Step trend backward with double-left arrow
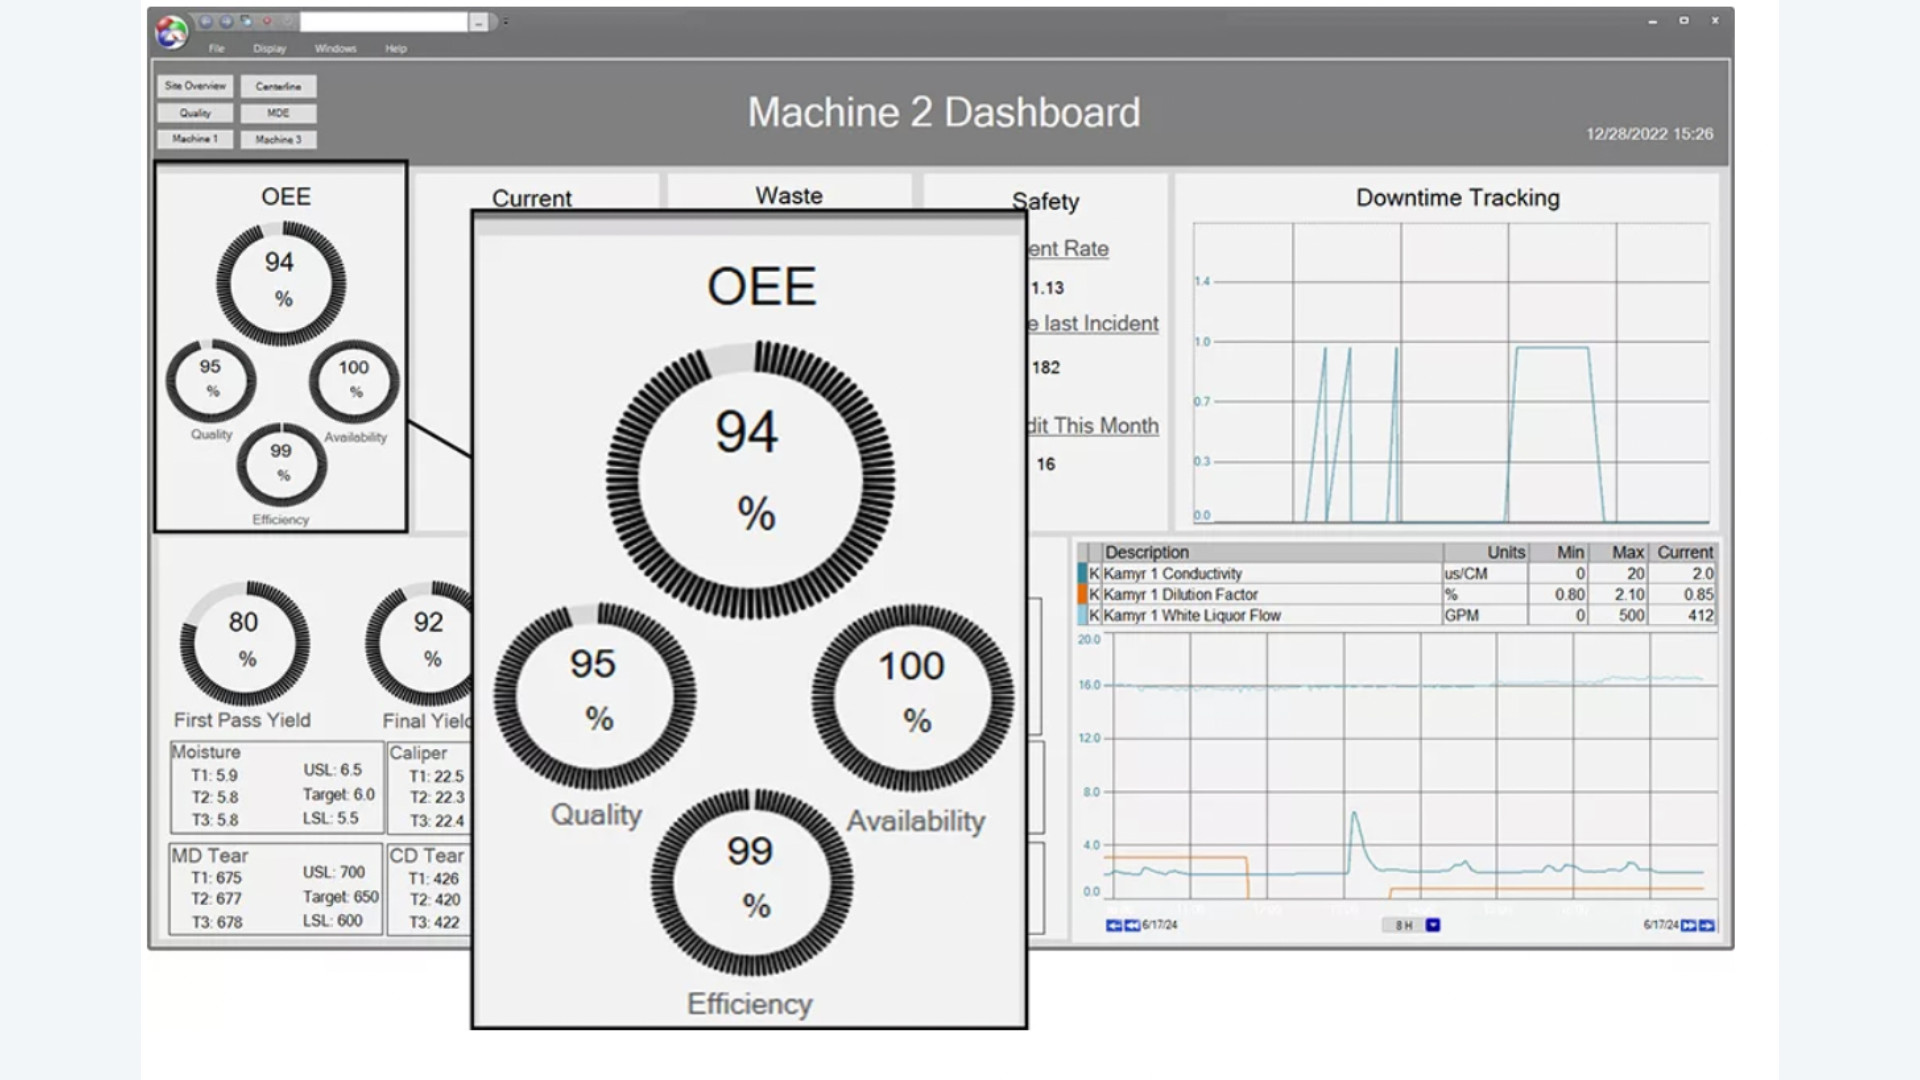The height and width of the screenshot is (1080, 1920). (x=1132, y=926)
